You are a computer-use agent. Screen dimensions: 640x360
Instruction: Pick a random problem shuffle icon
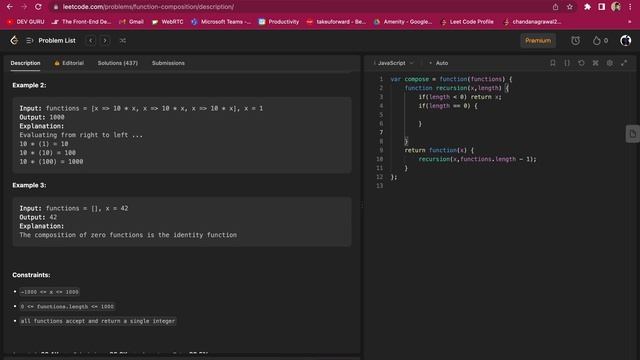(123, 41)
